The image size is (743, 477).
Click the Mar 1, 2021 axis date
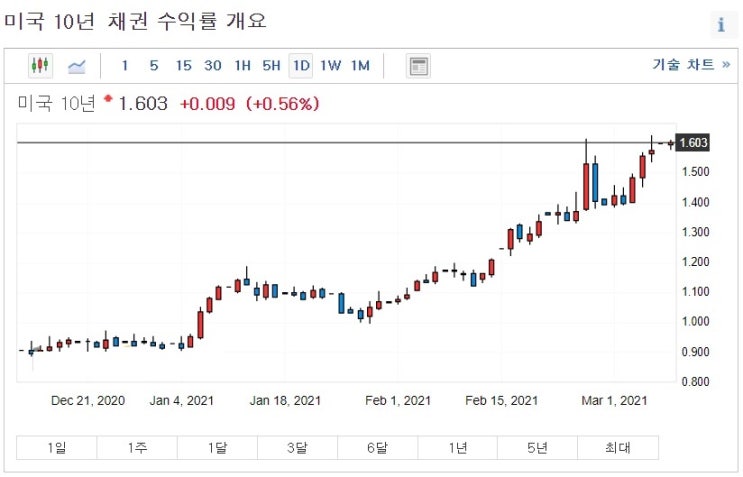[x=614, y=401]
